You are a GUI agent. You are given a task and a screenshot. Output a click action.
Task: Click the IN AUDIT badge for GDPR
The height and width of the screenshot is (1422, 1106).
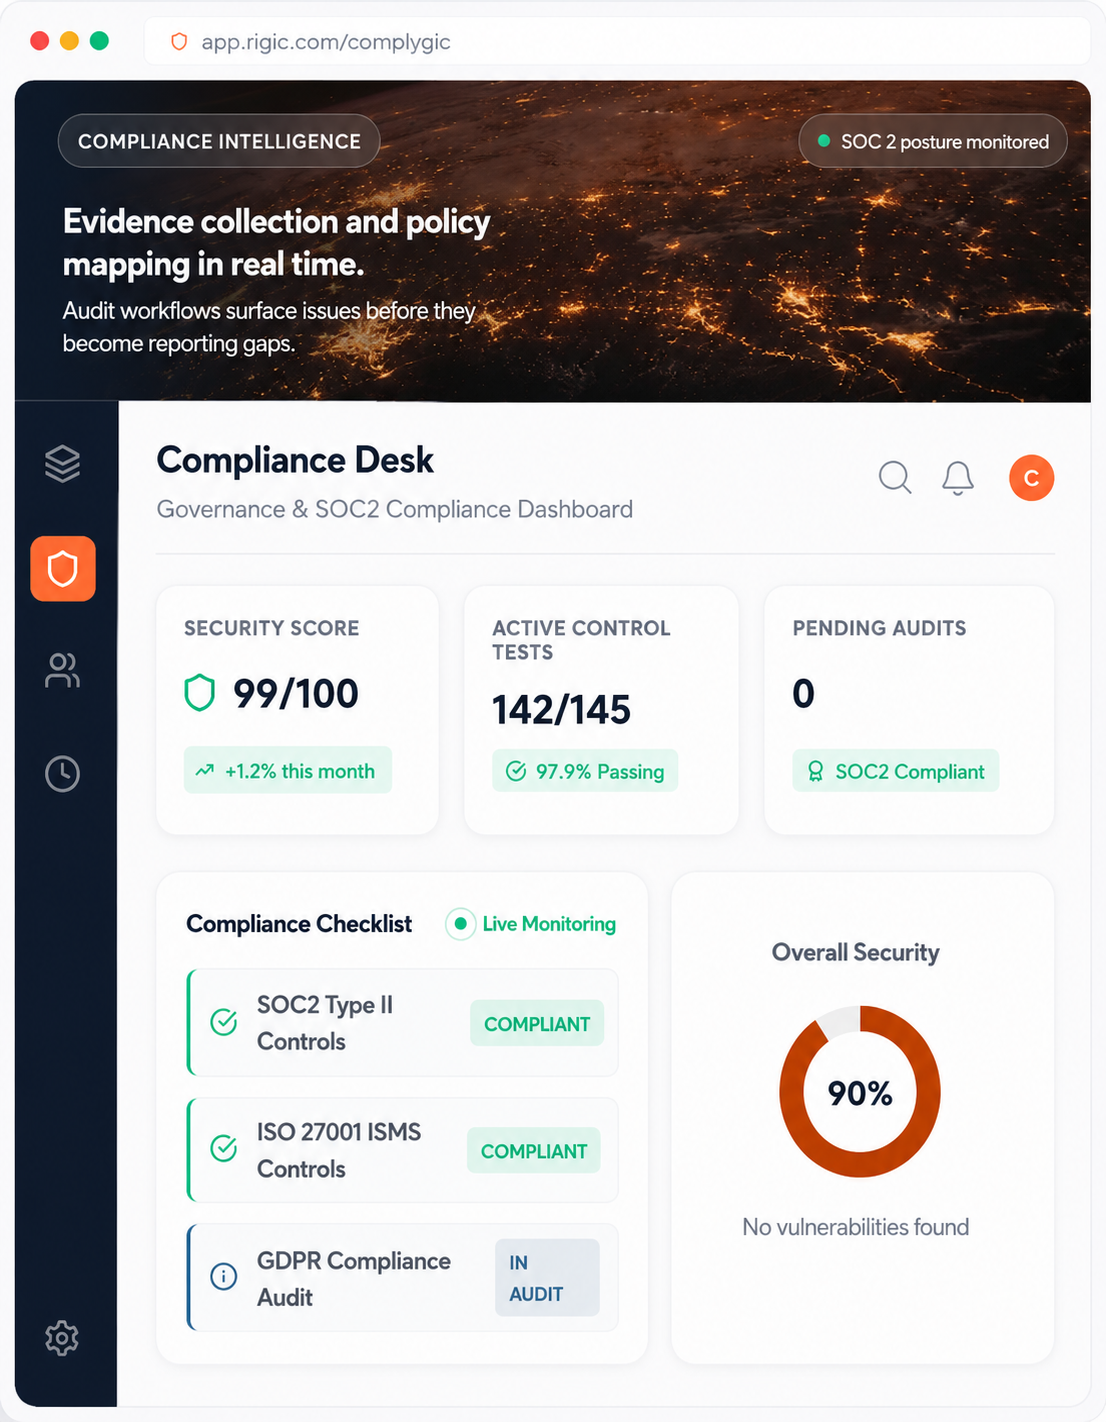coord(547,1278)
